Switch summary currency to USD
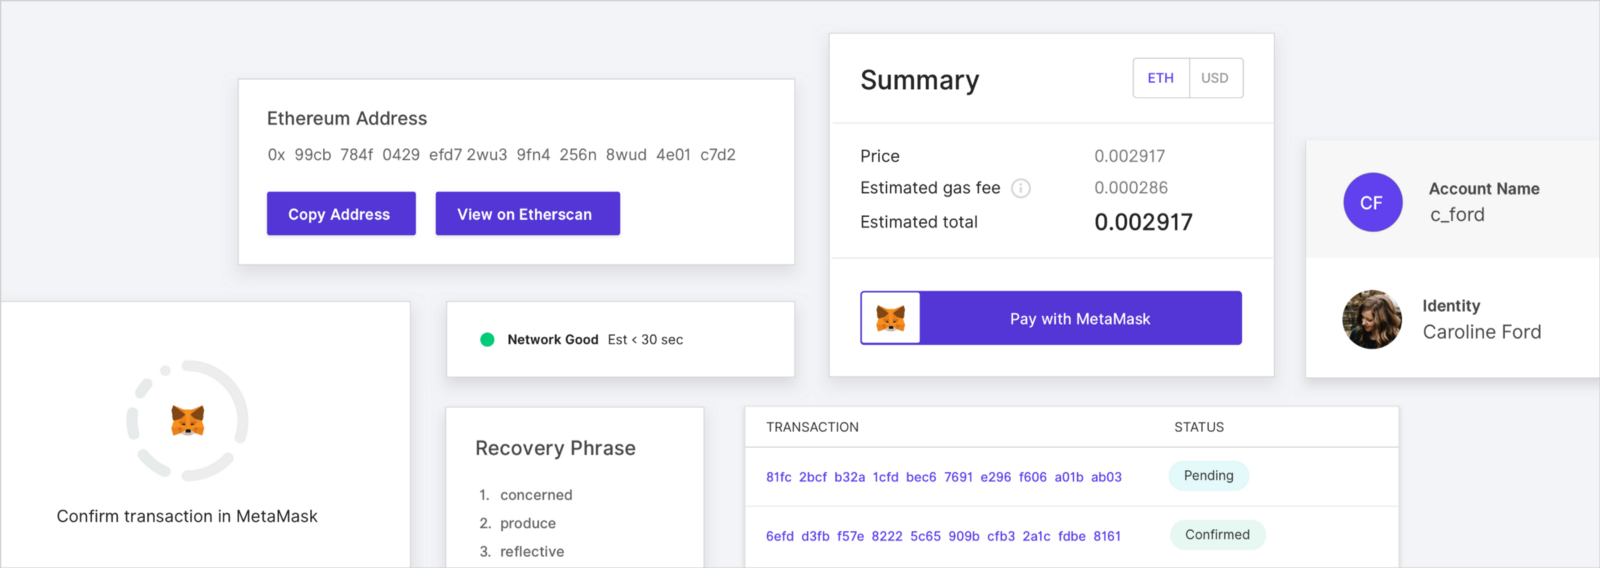Image resolution: width=1600 pixels, height=568 pixels. click(1215, 78)
